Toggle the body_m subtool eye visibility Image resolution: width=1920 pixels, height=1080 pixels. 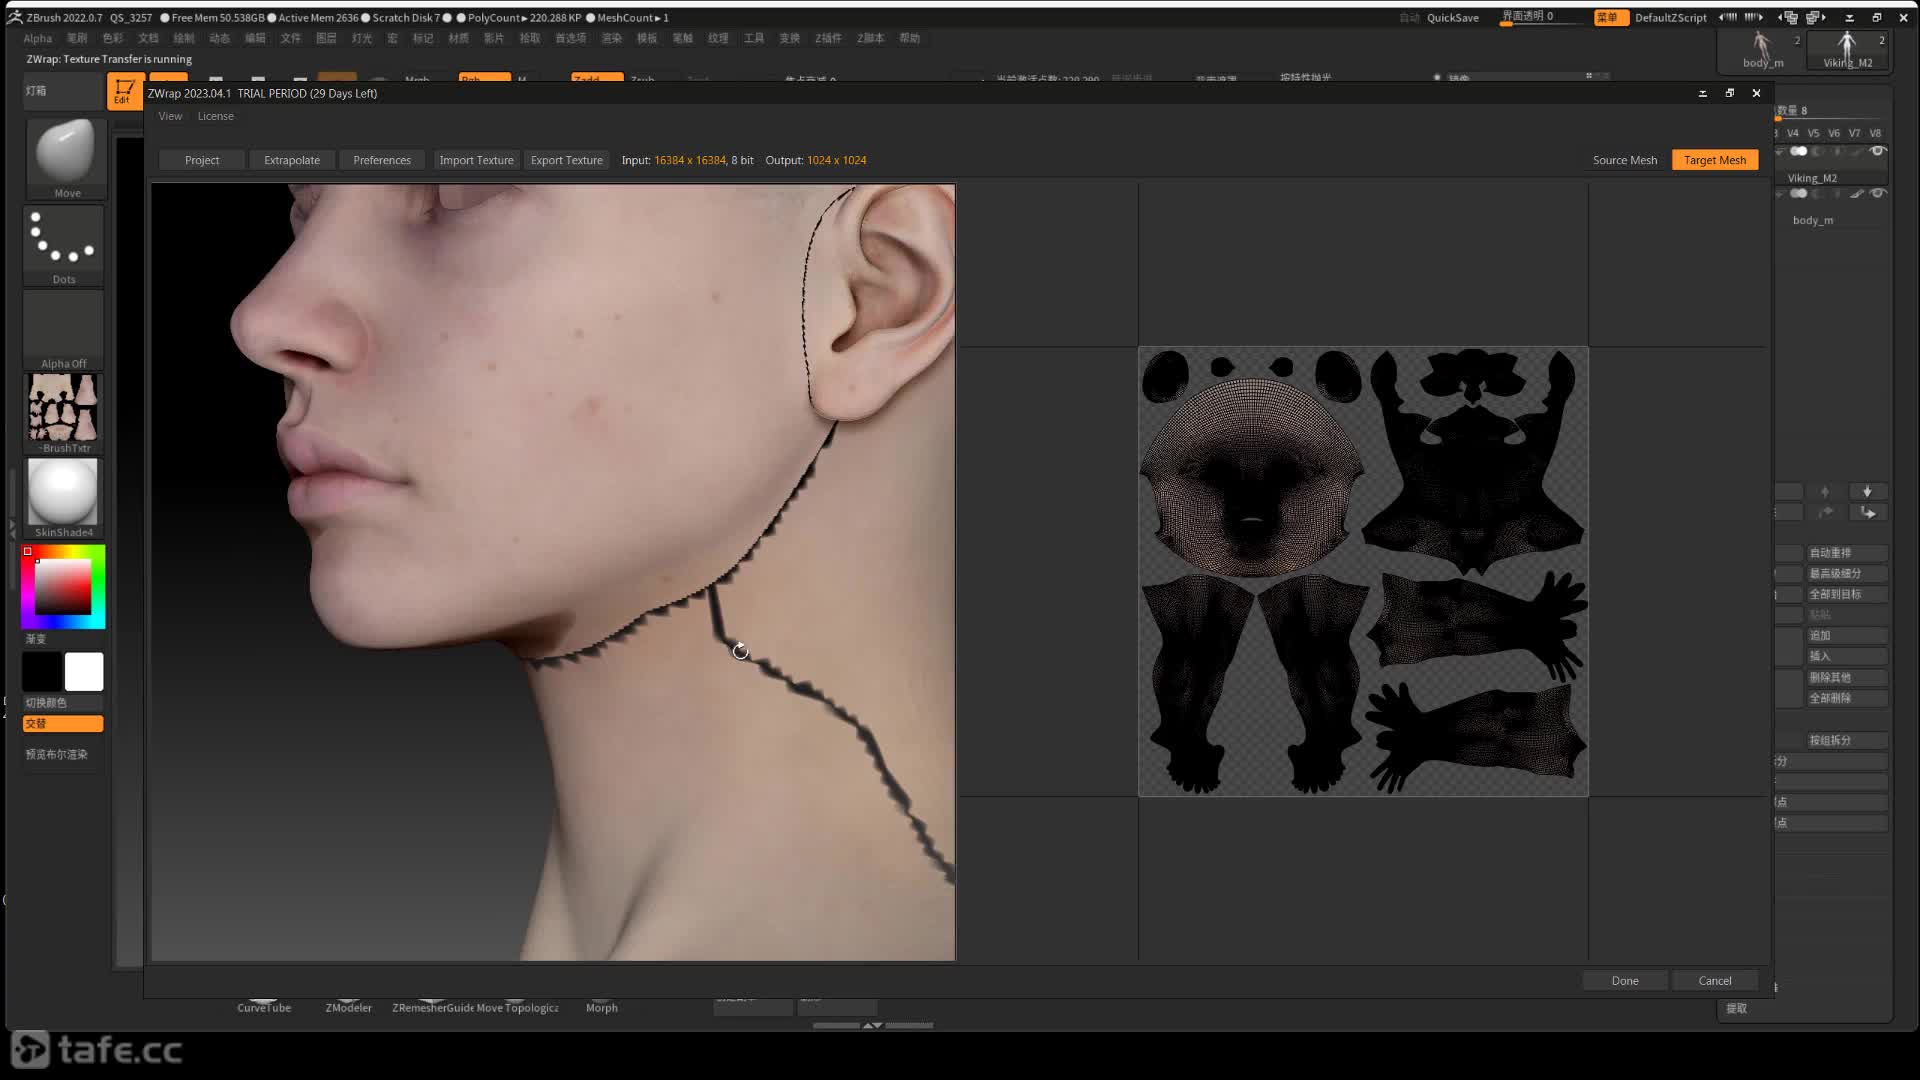[1878, 193]
